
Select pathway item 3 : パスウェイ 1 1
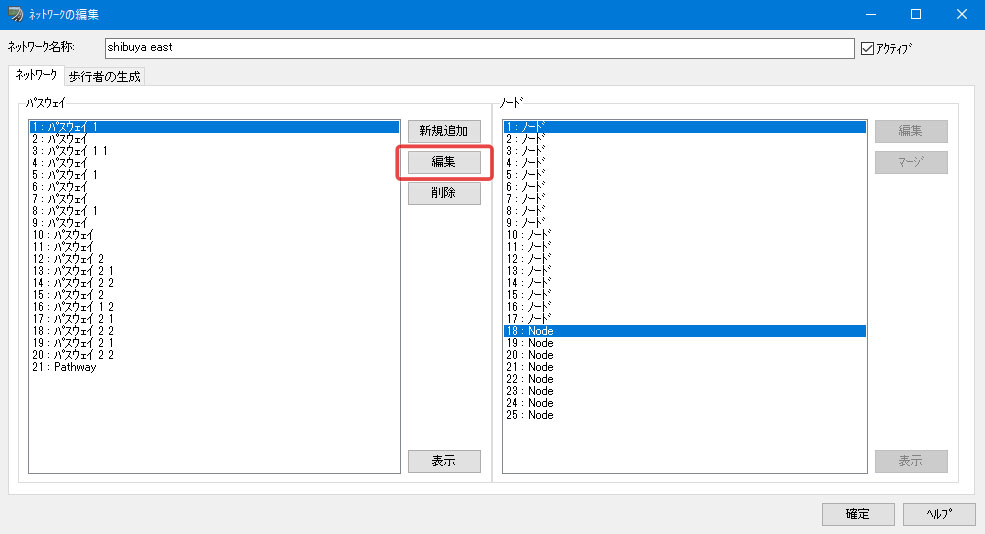point(214,151)
